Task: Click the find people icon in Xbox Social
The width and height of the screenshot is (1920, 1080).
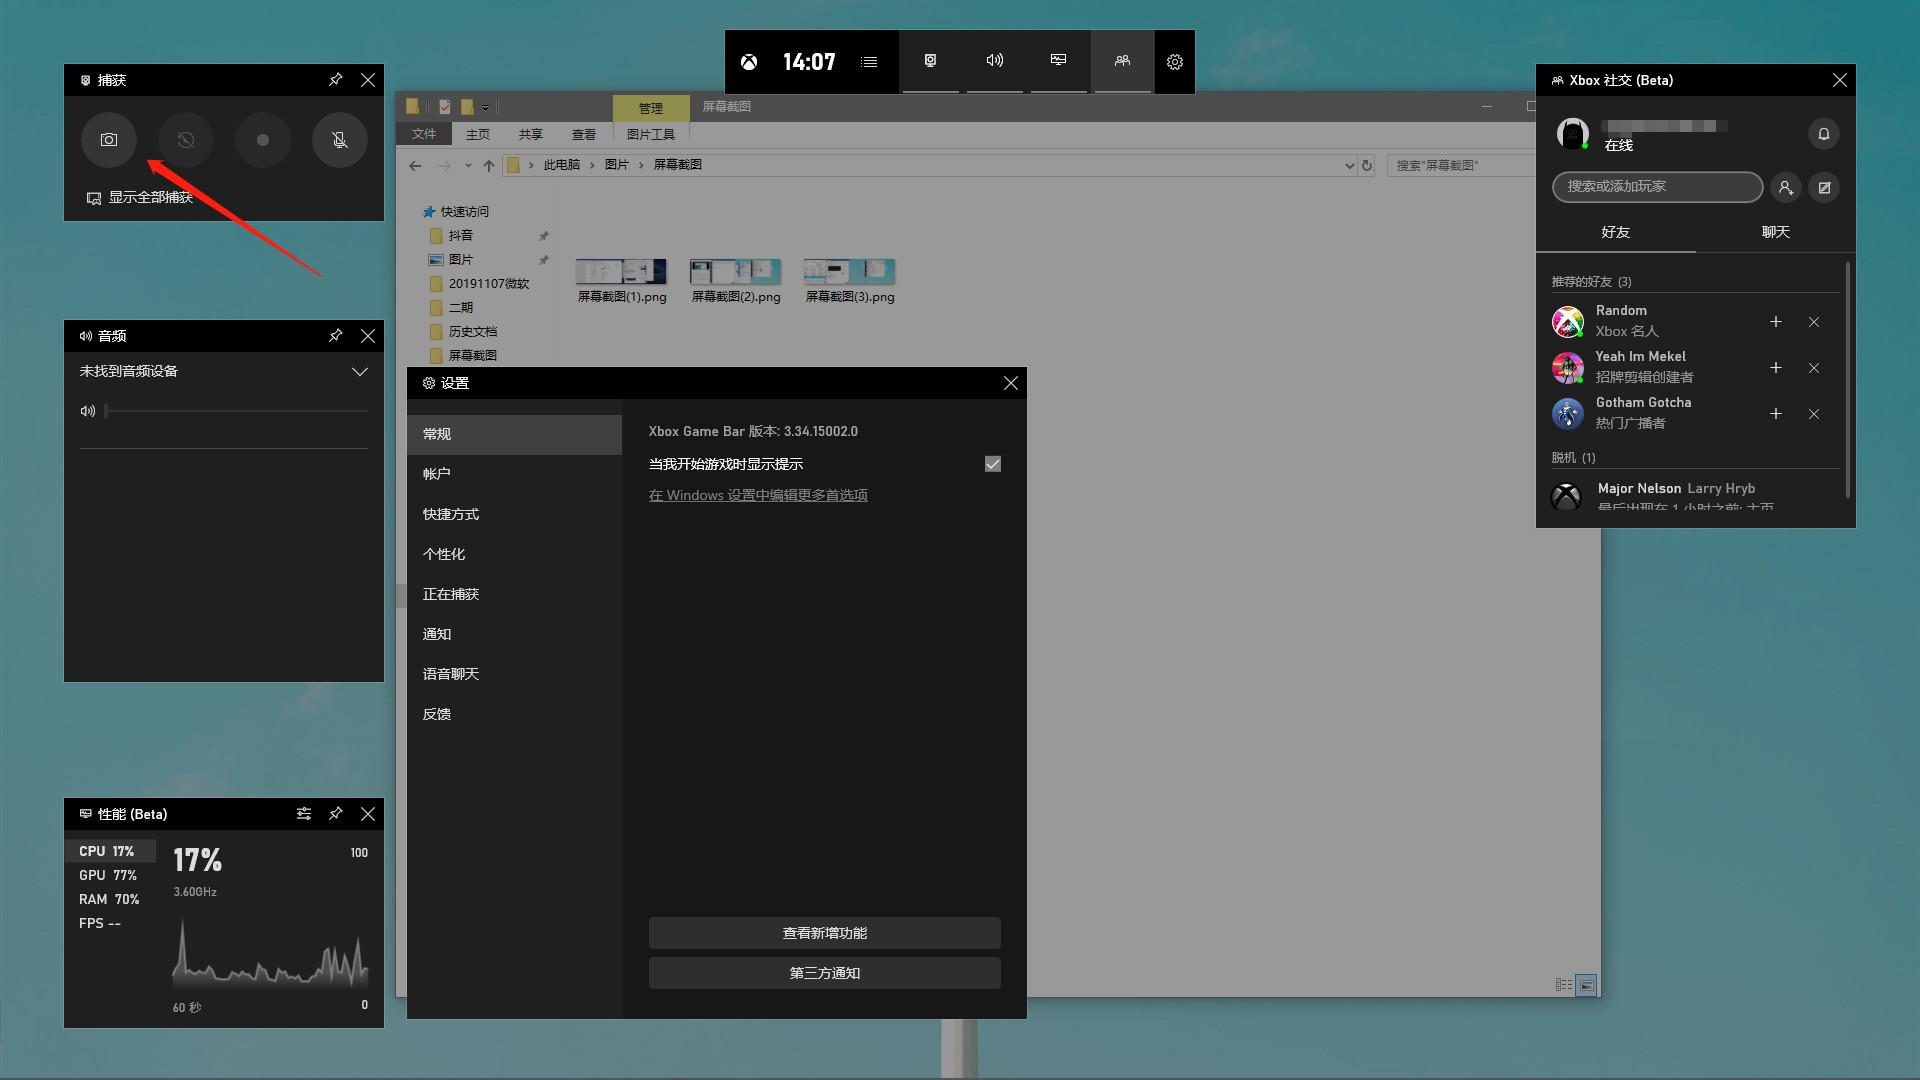Action: 1786,187
